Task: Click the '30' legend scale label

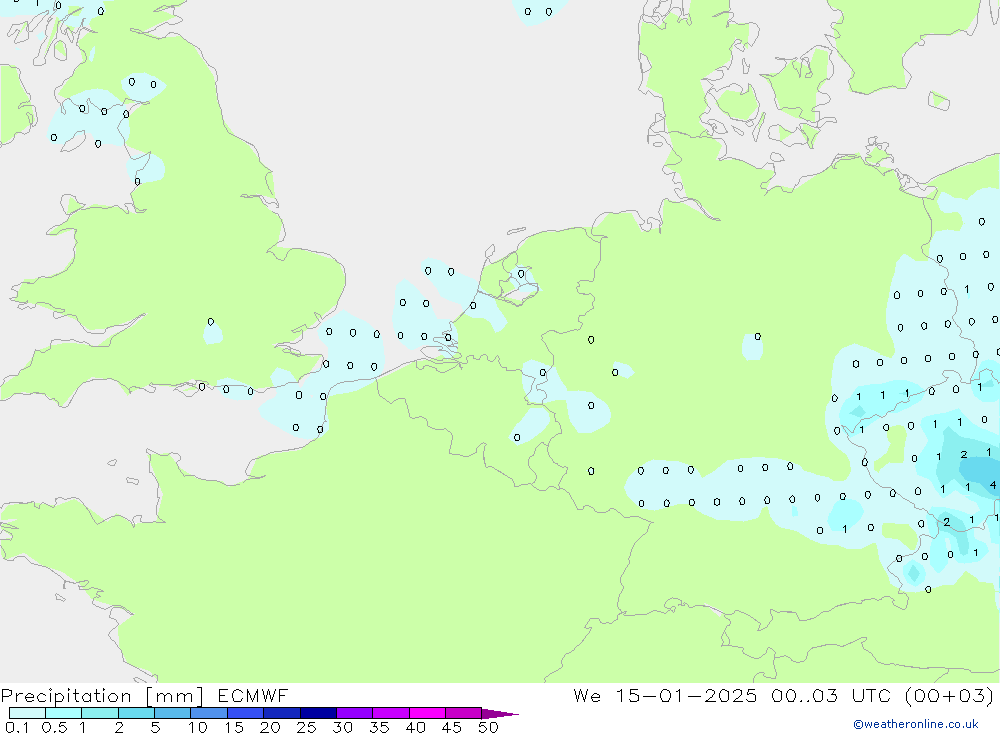Action: 343,727
